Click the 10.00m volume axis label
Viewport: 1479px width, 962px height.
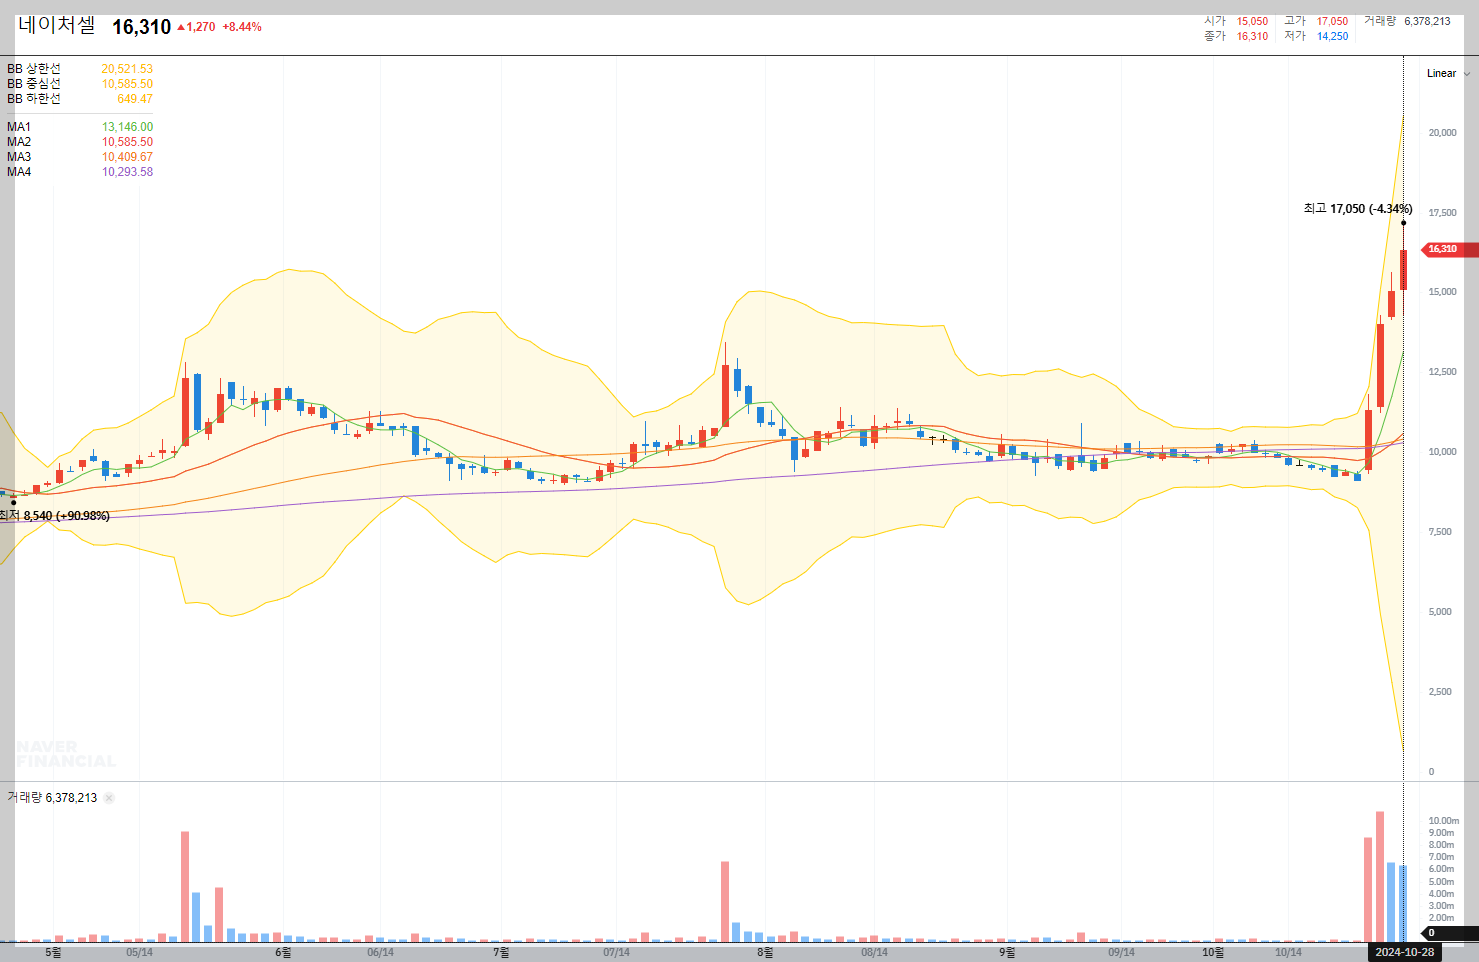[x=1443, y=821]
